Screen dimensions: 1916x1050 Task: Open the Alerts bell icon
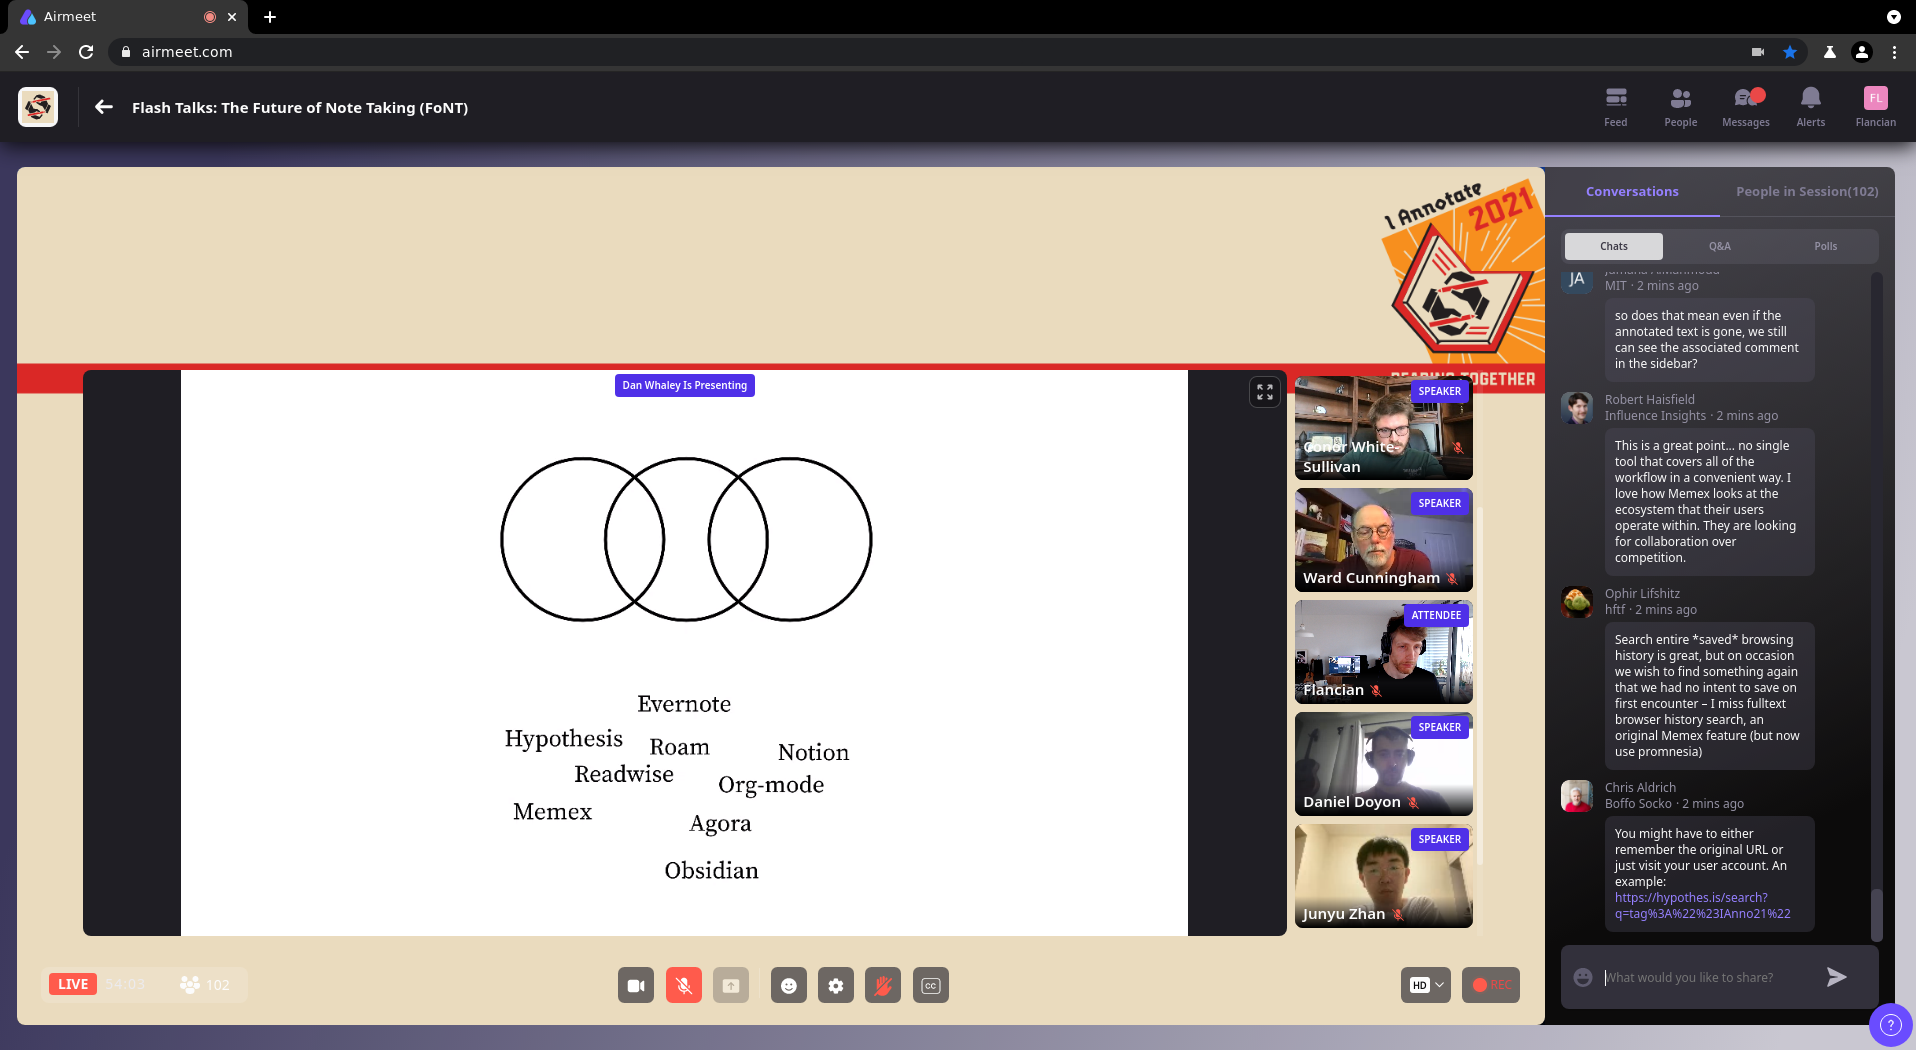(1811, 107)
